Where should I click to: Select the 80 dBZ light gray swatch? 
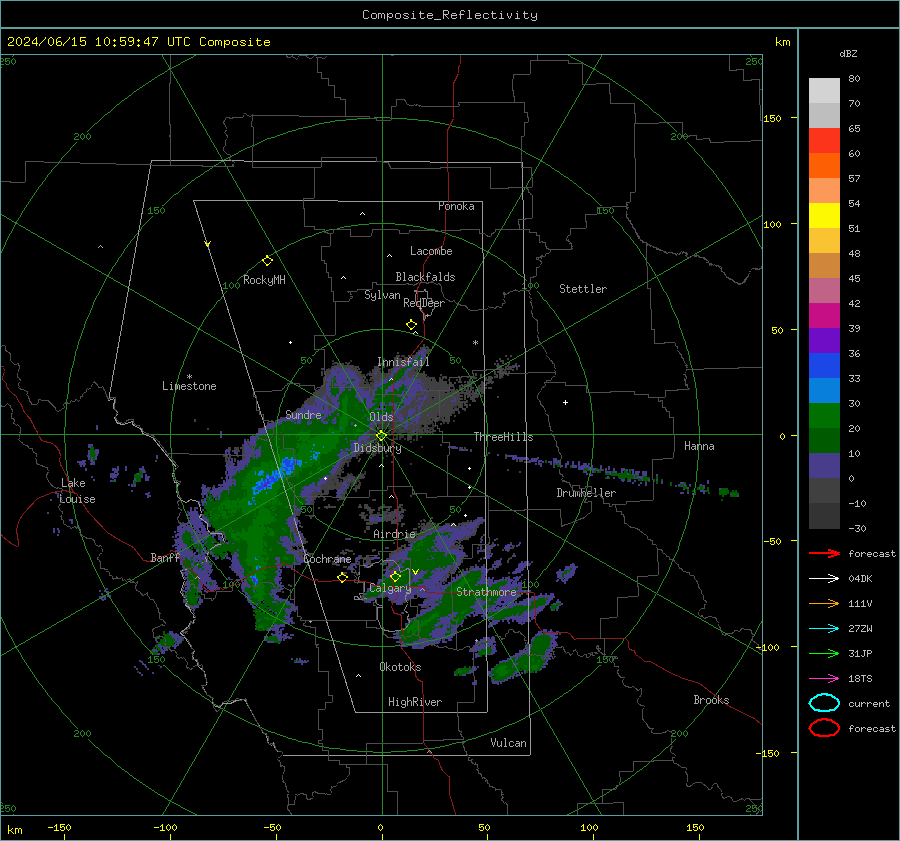pos(824,91)
